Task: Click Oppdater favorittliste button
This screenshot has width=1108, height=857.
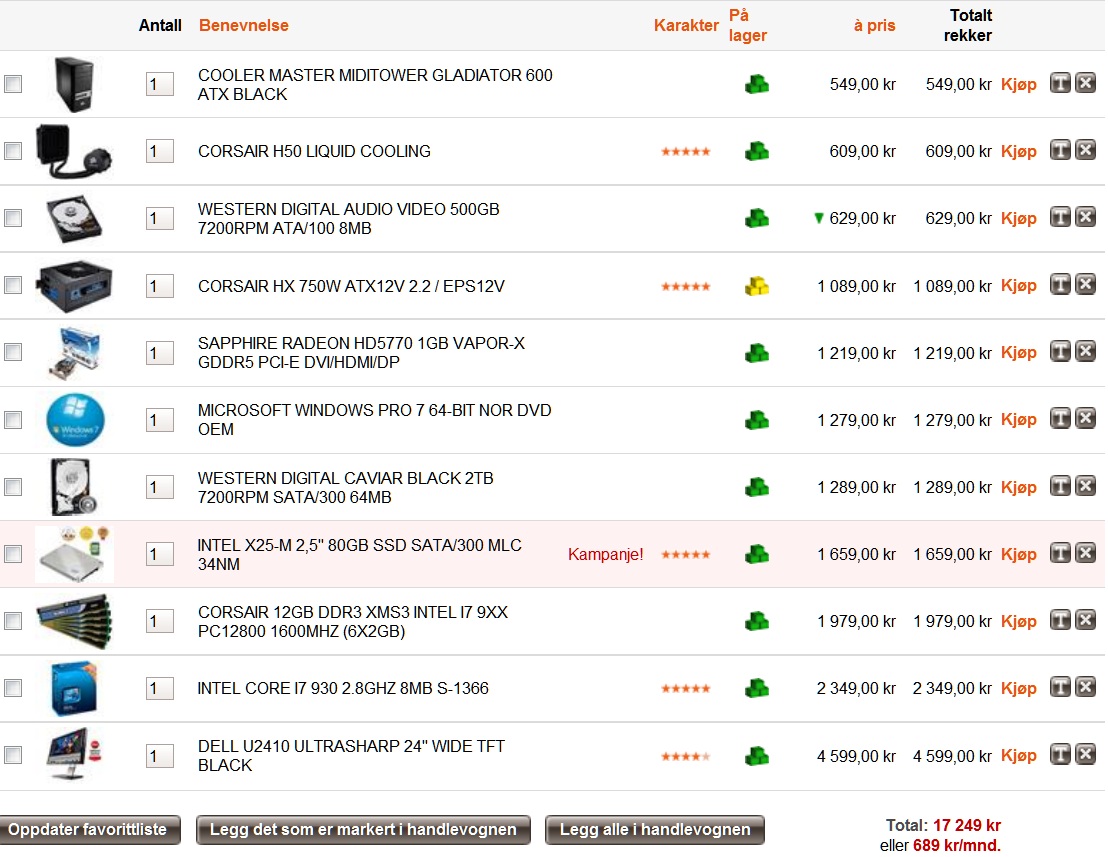Action: pyautogui.click(x=89, y=829)
